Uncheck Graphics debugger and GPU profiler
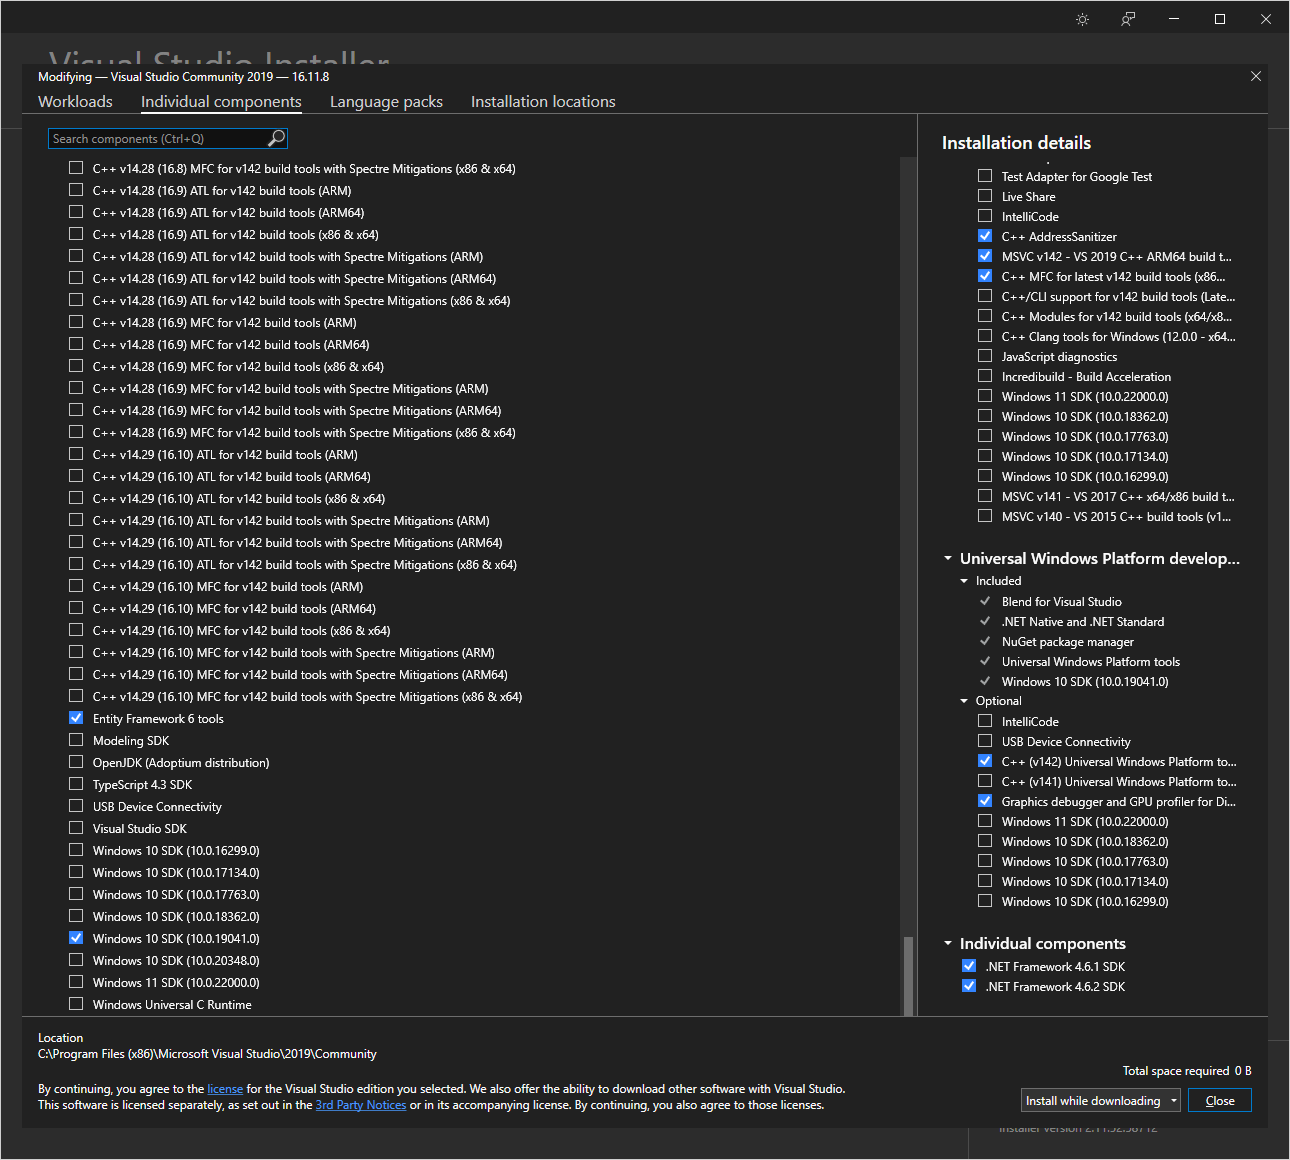This screenshot has width=1290, height=1160. pyautogui.click(x=985, y=801)
